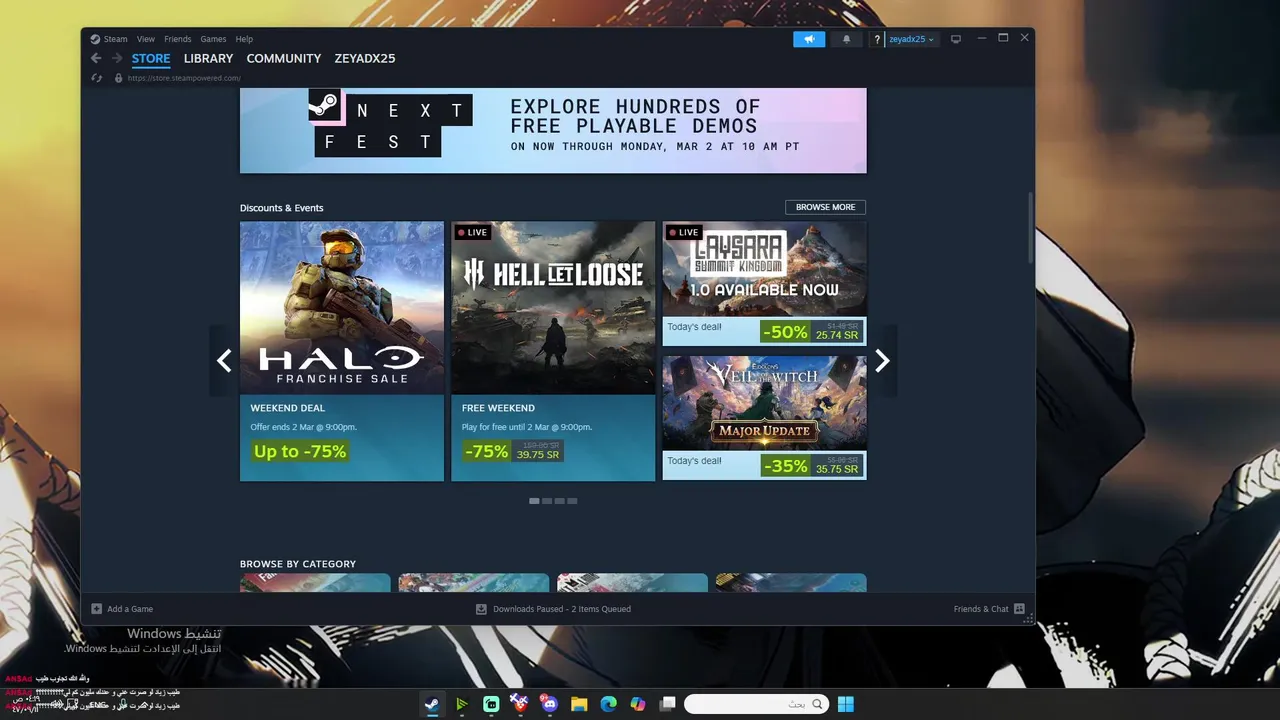Click the Add a Game plus icon
This screenshot has width=1280, height=720.
pyautogui.click(x=97, y=609)
